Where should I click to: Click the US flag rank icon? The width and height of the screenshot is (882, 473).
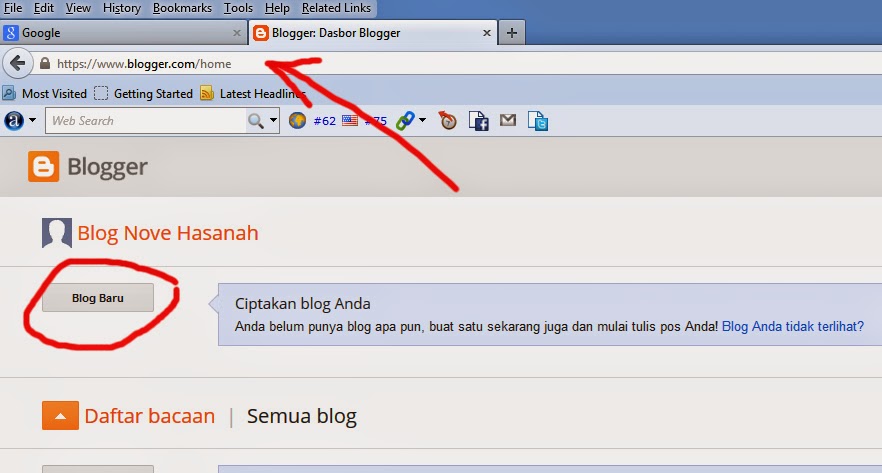350,120
